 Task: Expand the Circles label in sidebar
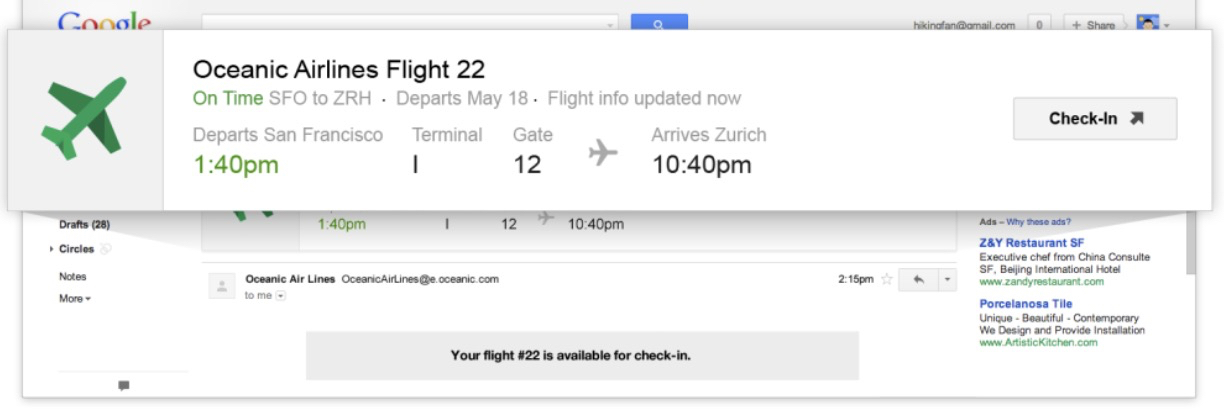pyautogui.click(x=52, y=249)
